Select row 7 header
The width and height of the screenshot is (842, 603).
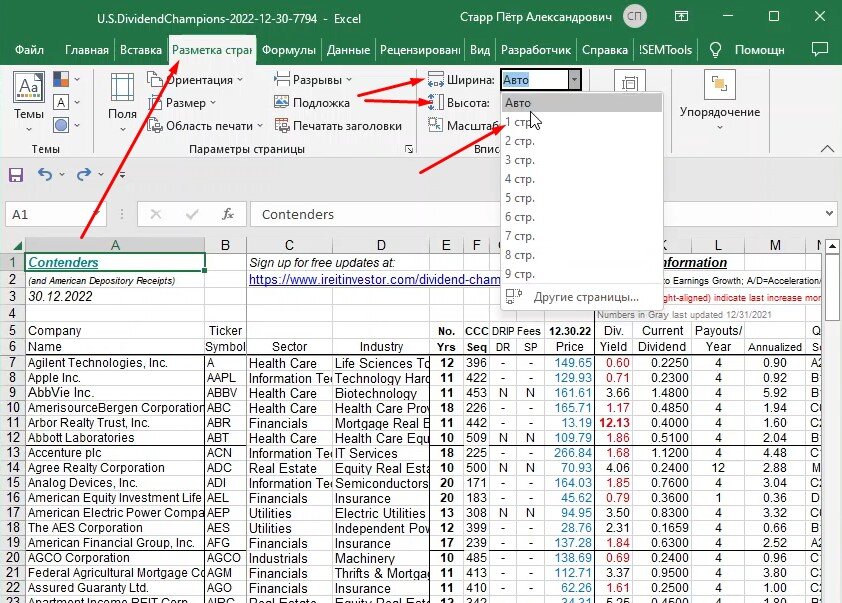(x=13, y=363)
